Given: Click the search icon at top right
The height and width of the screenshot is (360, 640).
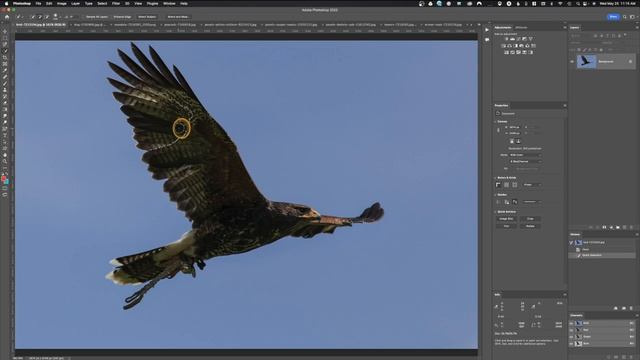Looking at the screenshot, I should [624, 17].
